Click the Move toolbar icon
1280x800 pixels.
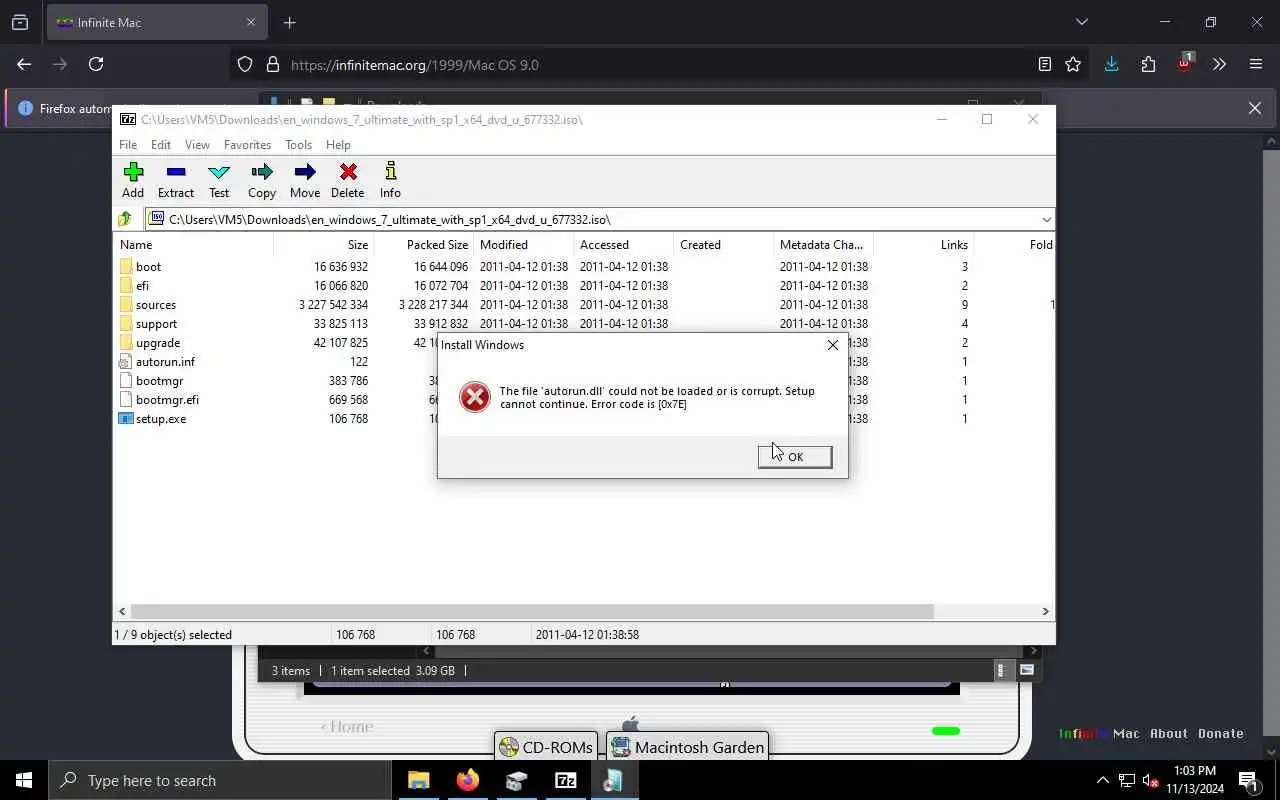305,180
